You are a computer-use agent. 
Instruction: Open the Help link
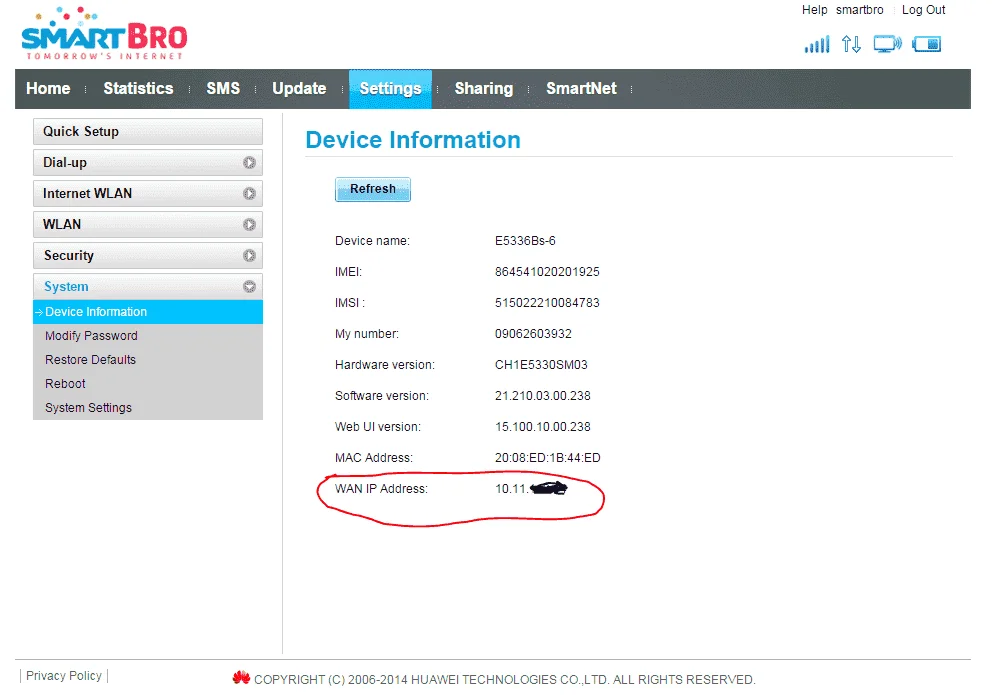(x=814, y=10)
